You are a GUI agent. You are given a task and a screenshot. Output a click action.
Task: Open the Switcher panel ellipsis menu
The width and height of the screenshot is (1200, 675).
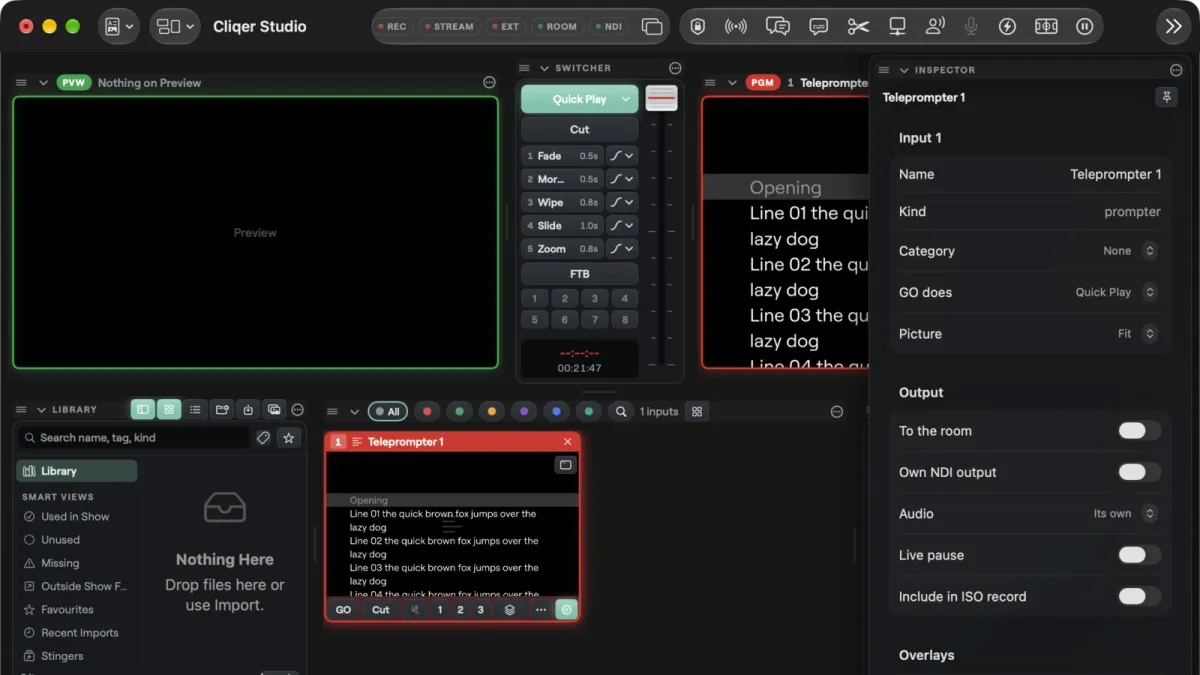[675, 68]
